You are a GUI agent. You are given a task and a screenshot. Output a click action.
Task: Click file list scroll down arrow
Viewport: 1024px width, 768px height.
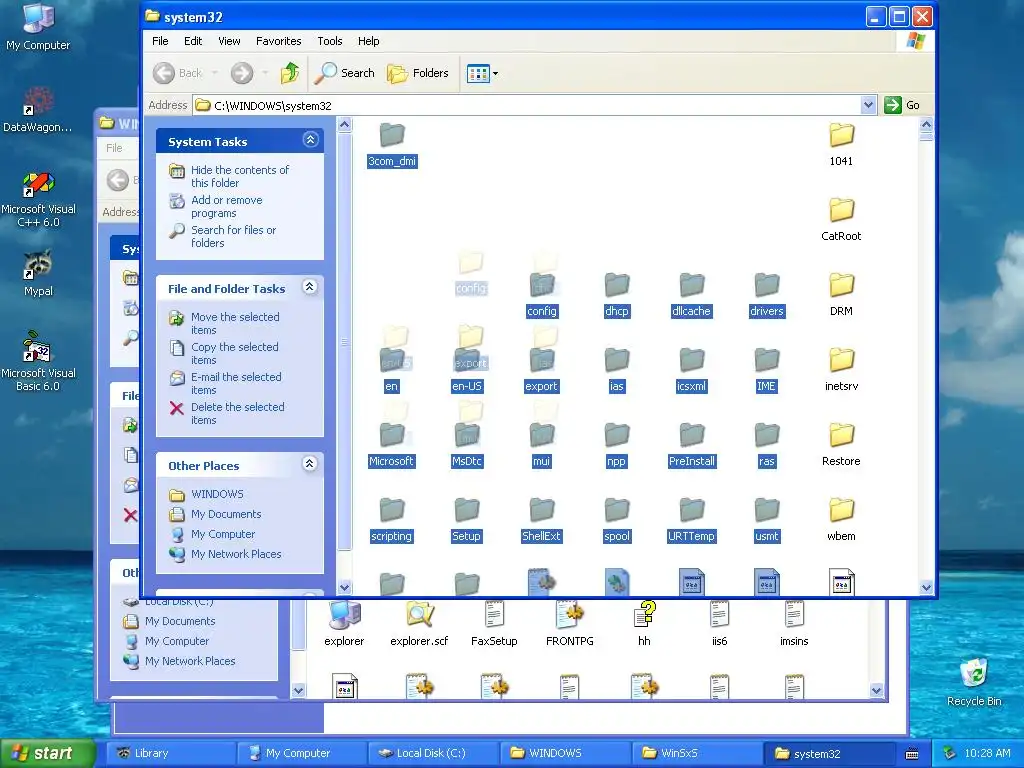(926, 587)
